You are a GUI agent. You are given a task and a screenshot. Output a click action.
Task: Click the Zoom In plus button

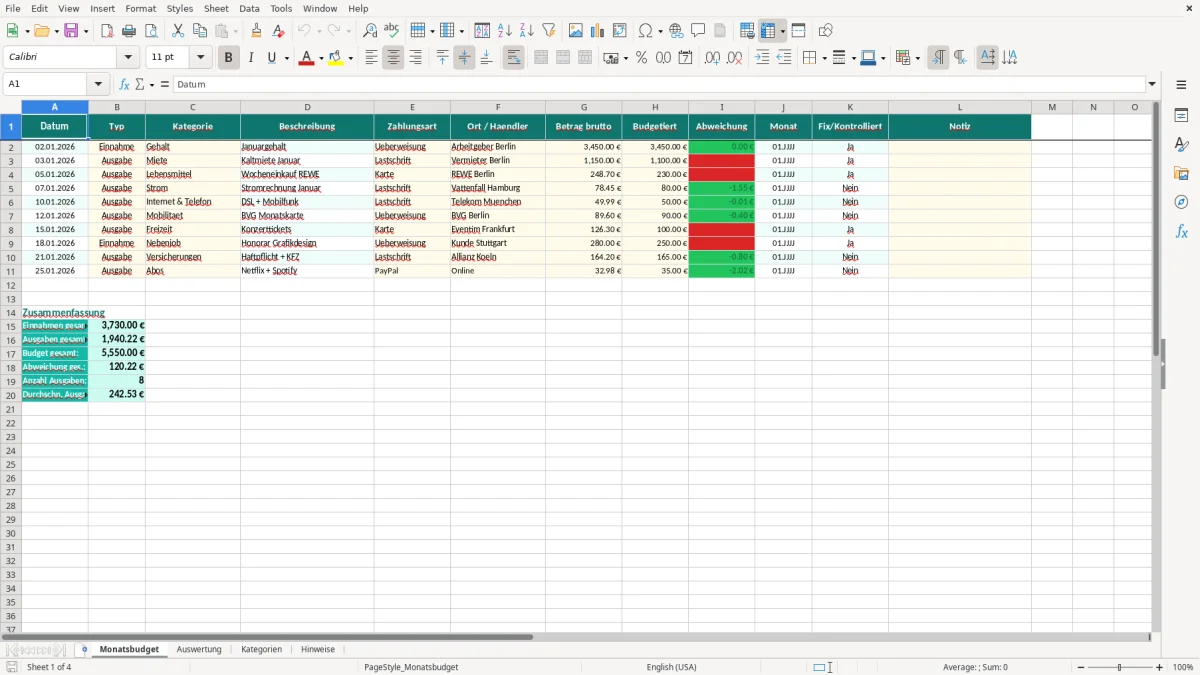pyautogui.click(x=1160, y=667)
